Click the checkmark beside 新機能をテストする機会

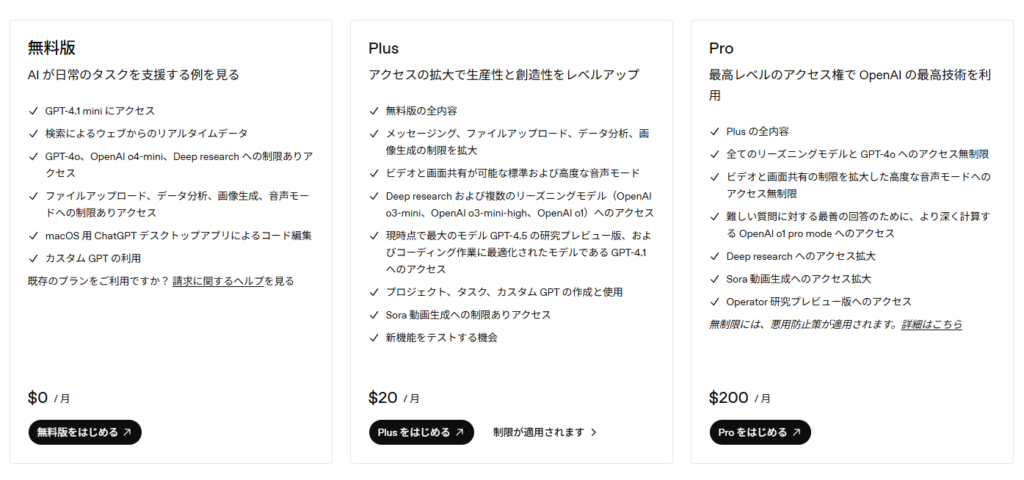(374, 337)
